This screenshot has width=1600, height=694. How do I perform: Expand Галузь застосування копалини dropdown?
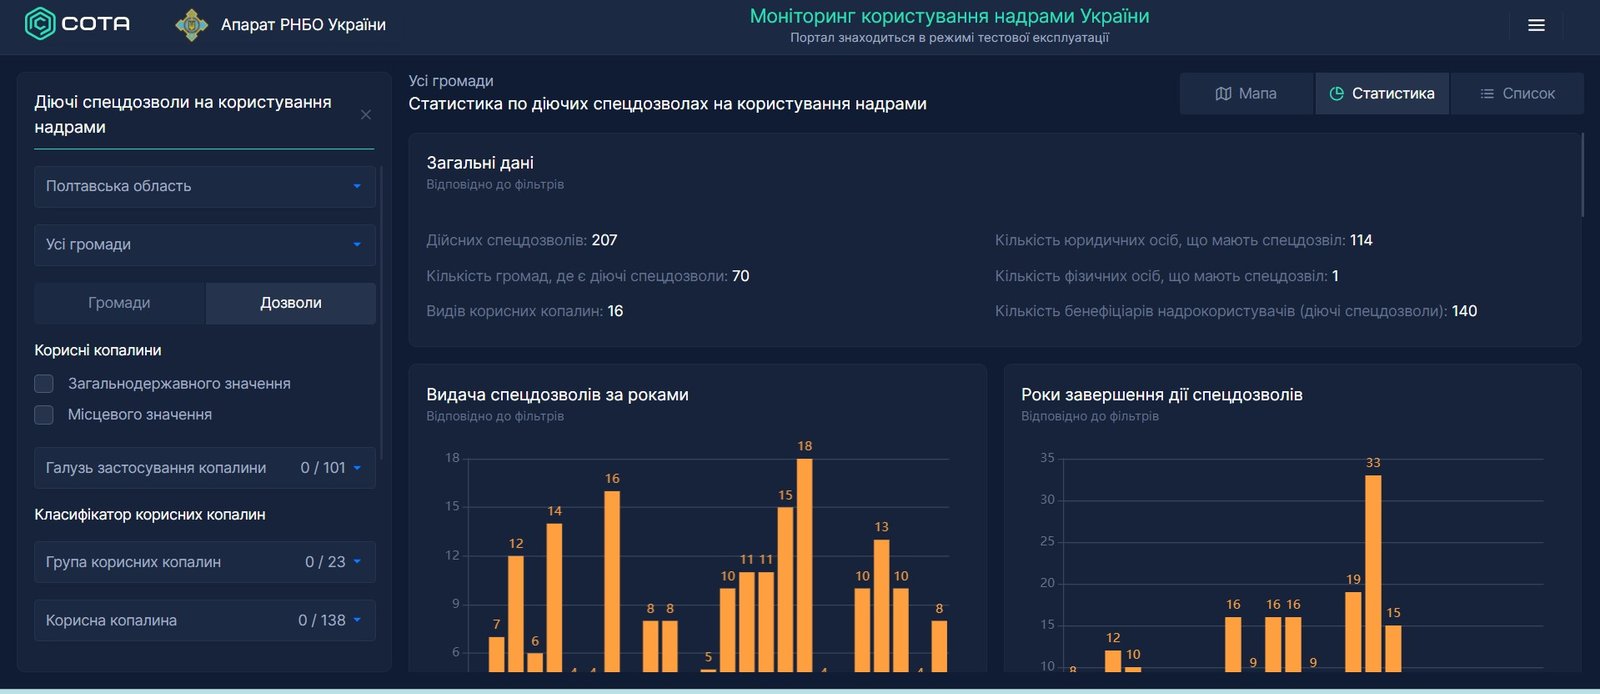205,468
